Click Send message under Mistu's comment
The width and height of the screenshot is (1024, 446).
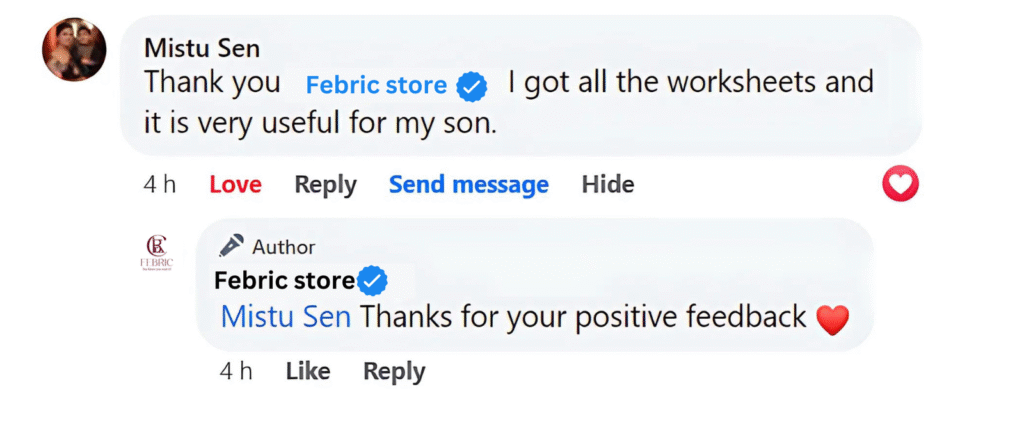tap(468, 185)
